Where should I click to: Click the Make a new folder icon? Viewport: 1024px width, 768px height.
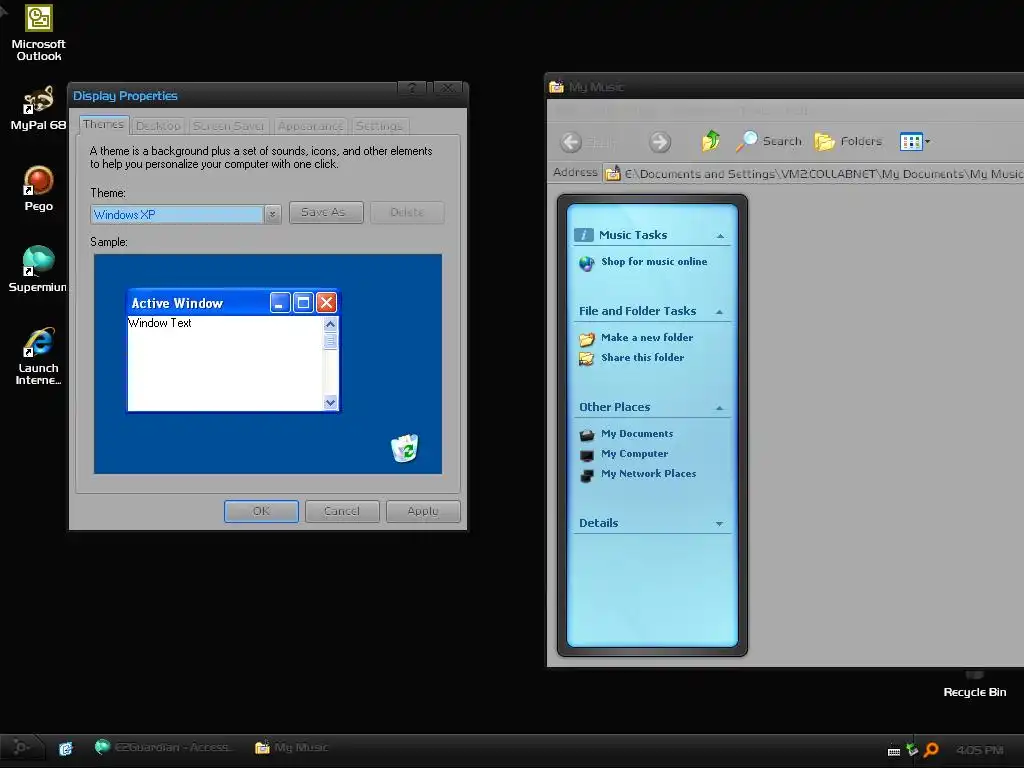[586, 338]
